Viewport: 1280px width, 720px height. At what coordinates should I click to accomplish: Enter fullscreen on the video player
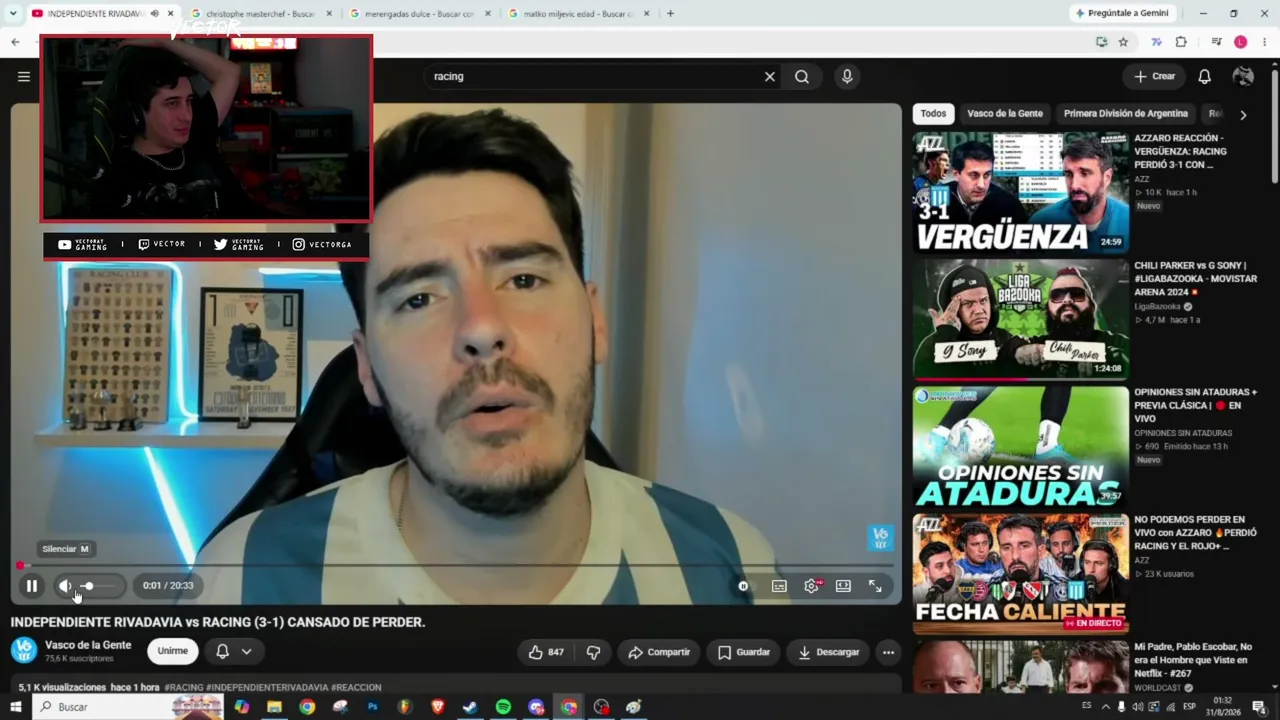875,586
